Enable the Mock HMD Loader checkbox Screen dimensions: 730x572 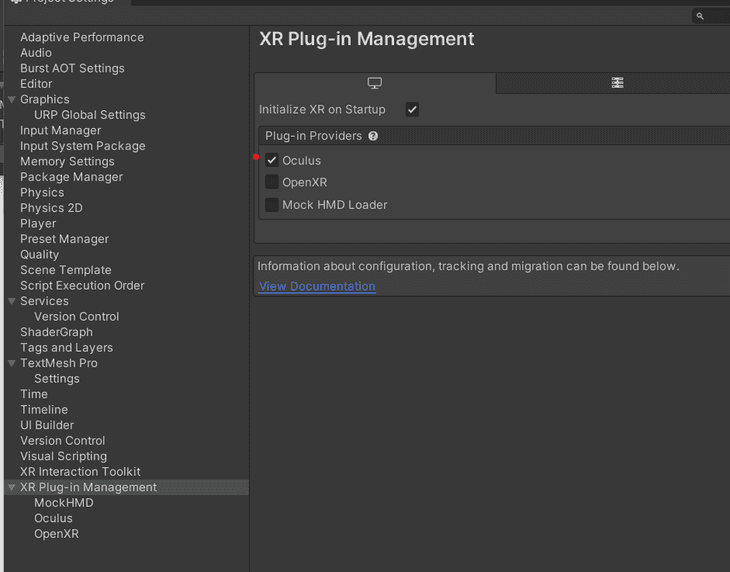(272, 205)
